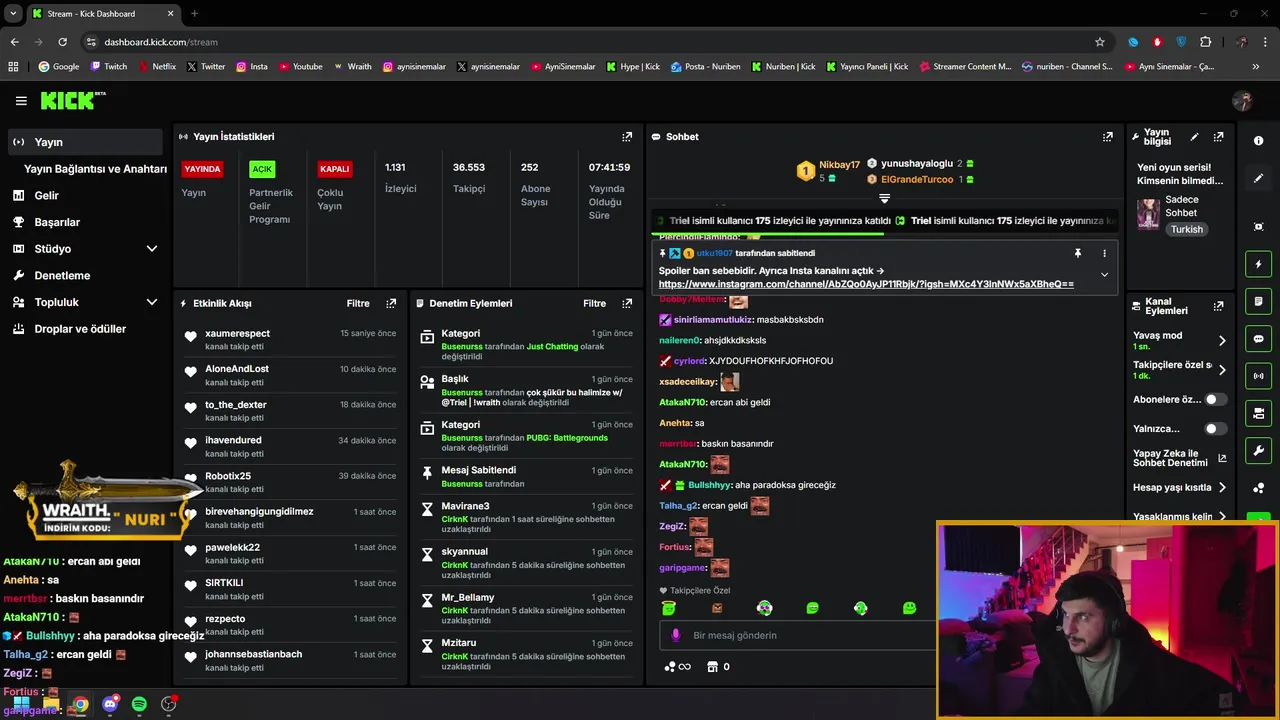Click the microphone icon in message box
Screen dimensions: 1280x720
click(676, 635)
